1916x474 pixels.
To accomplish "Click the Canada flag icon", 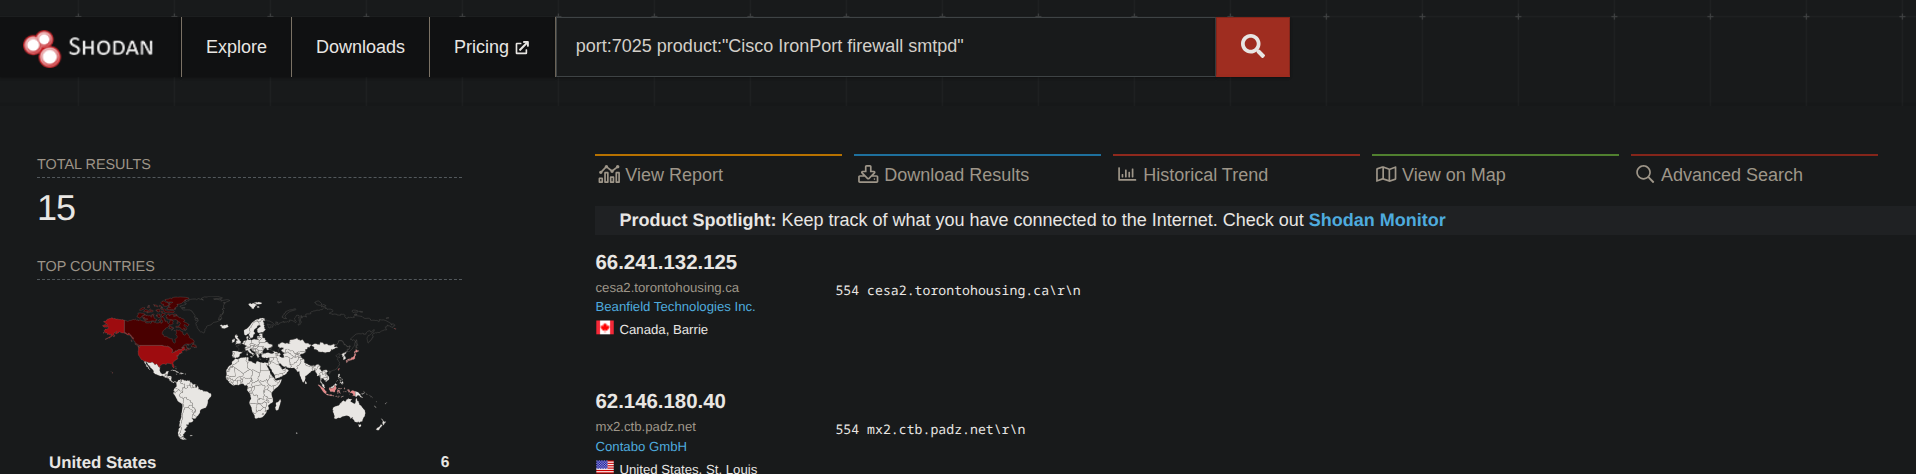I will click(605, 328).
